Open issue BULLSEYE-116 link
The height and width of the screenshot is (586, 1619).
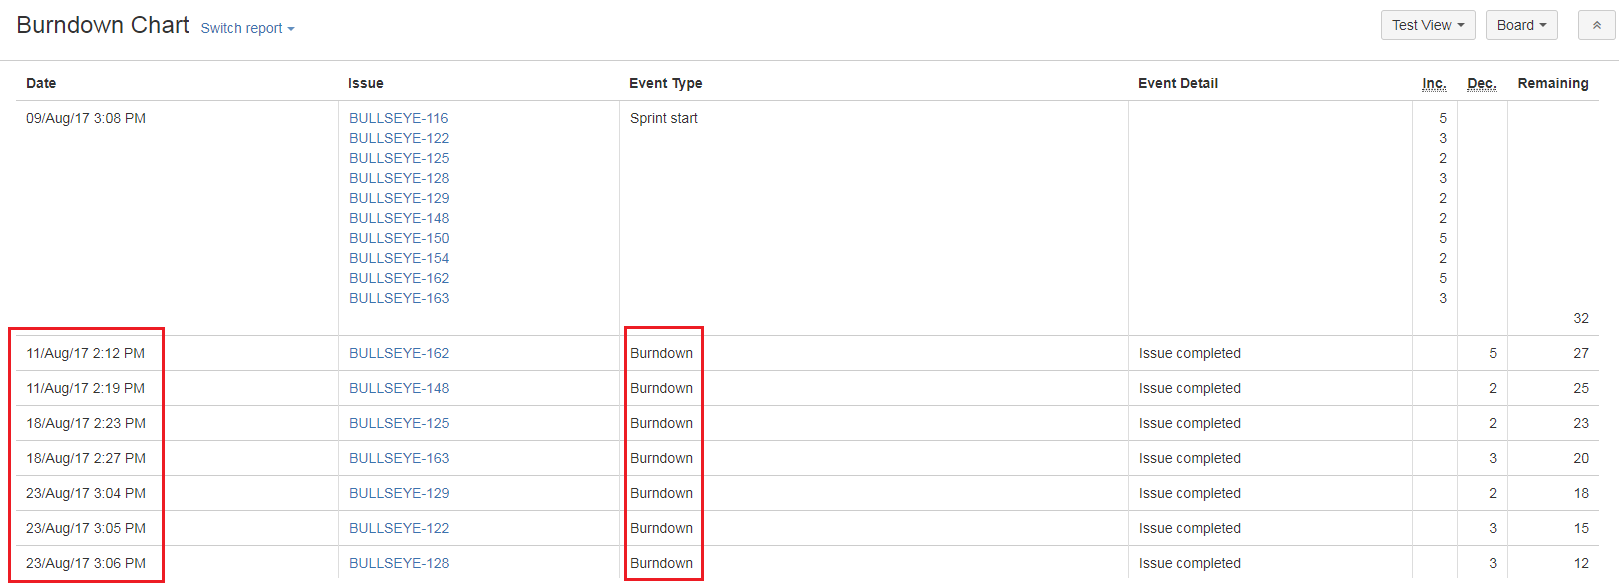coord(398,118)
